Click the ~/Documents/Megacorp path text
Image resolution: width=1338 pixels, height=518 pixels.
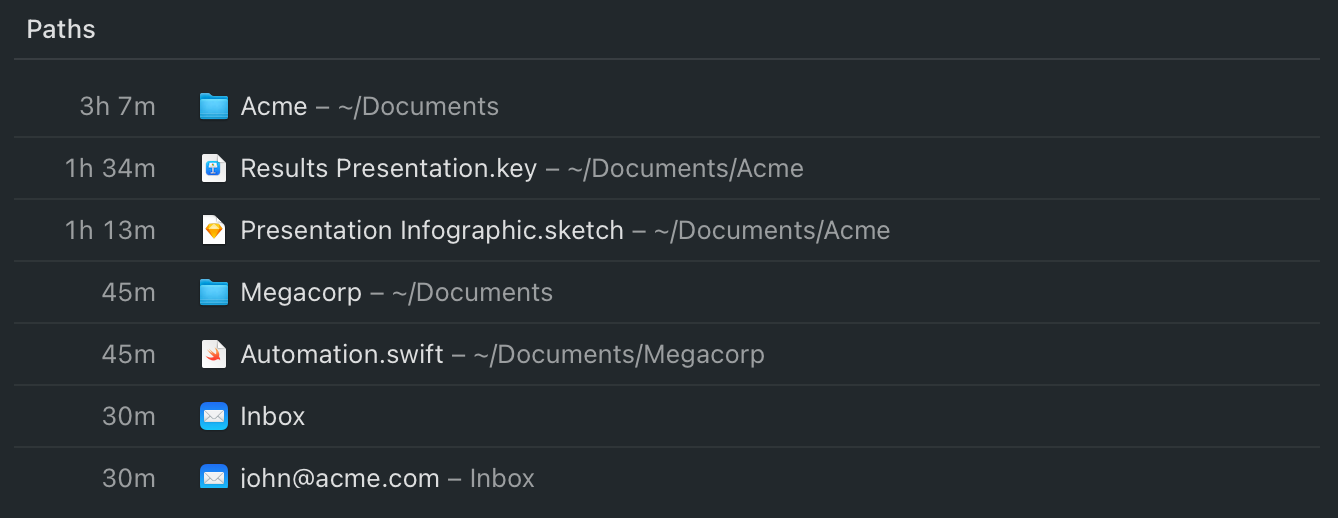619,354
